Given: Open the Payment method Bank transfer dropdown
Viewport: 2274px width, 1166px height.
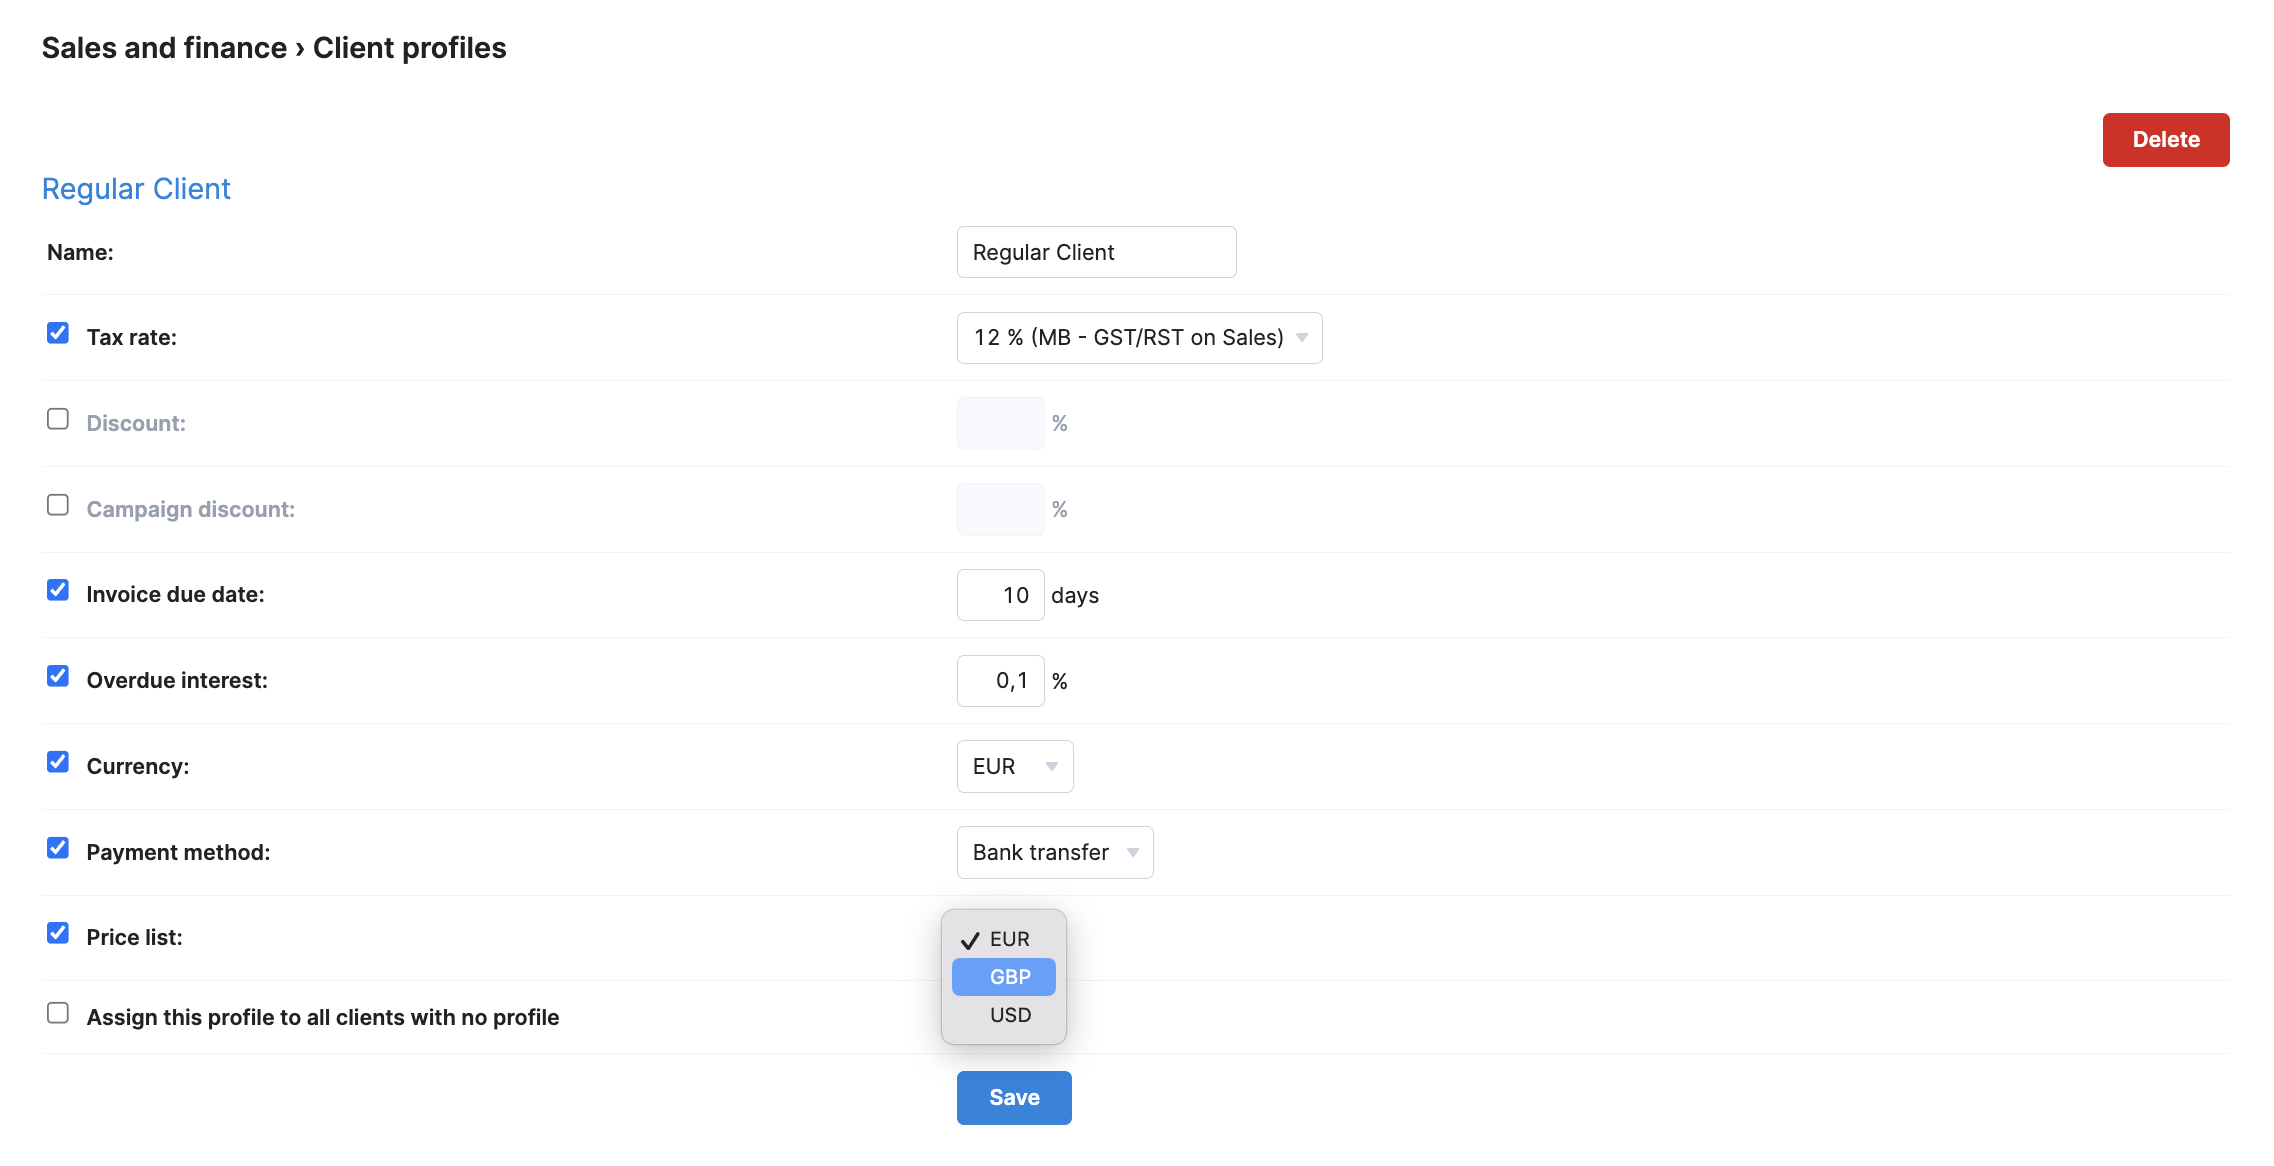Looking at the screenshot, I should pyautogui.click(x=1054, y=852).
